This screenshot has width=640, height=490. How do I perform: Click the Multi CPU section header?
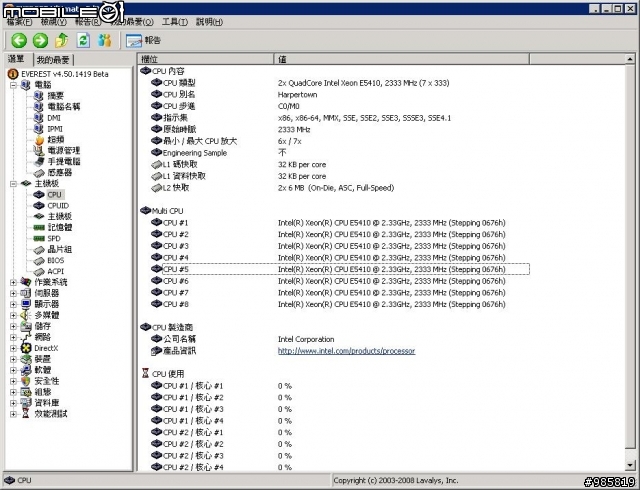pos(162,211)
